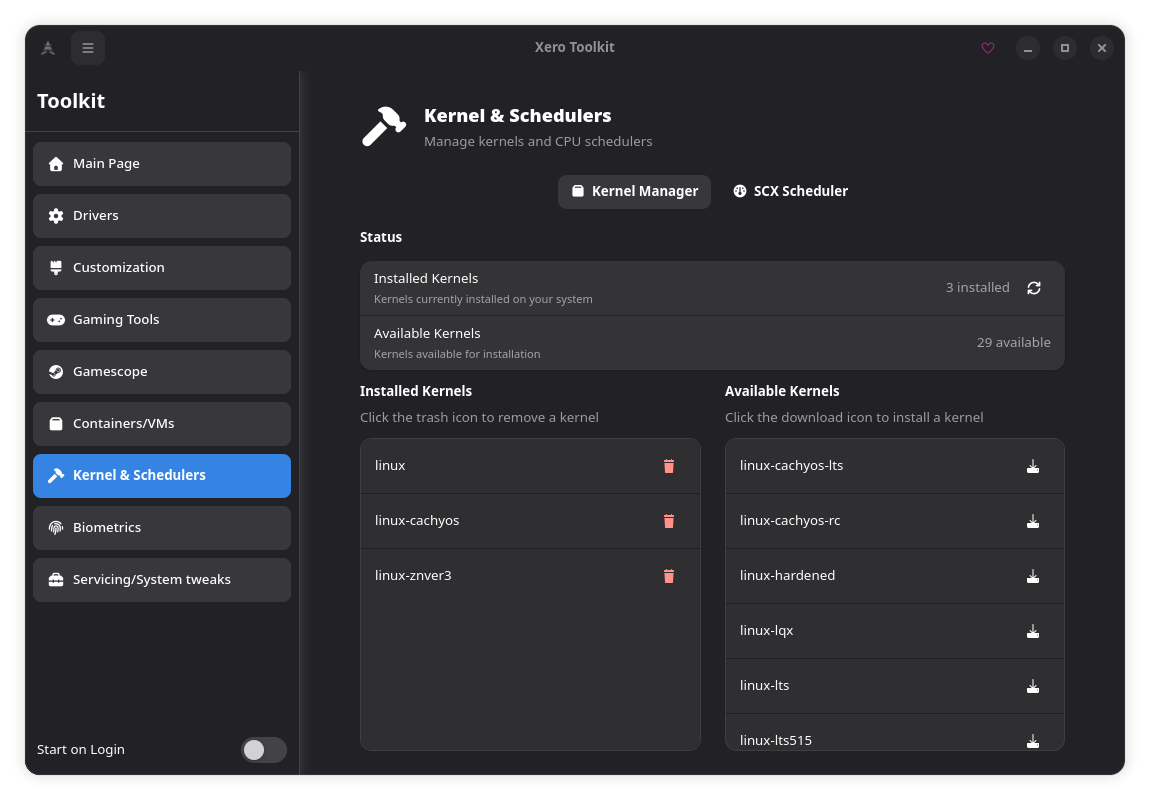The image size is (1150, 800).
Task: Download the linux-lts kernel
Action: tap(1033, 686)
